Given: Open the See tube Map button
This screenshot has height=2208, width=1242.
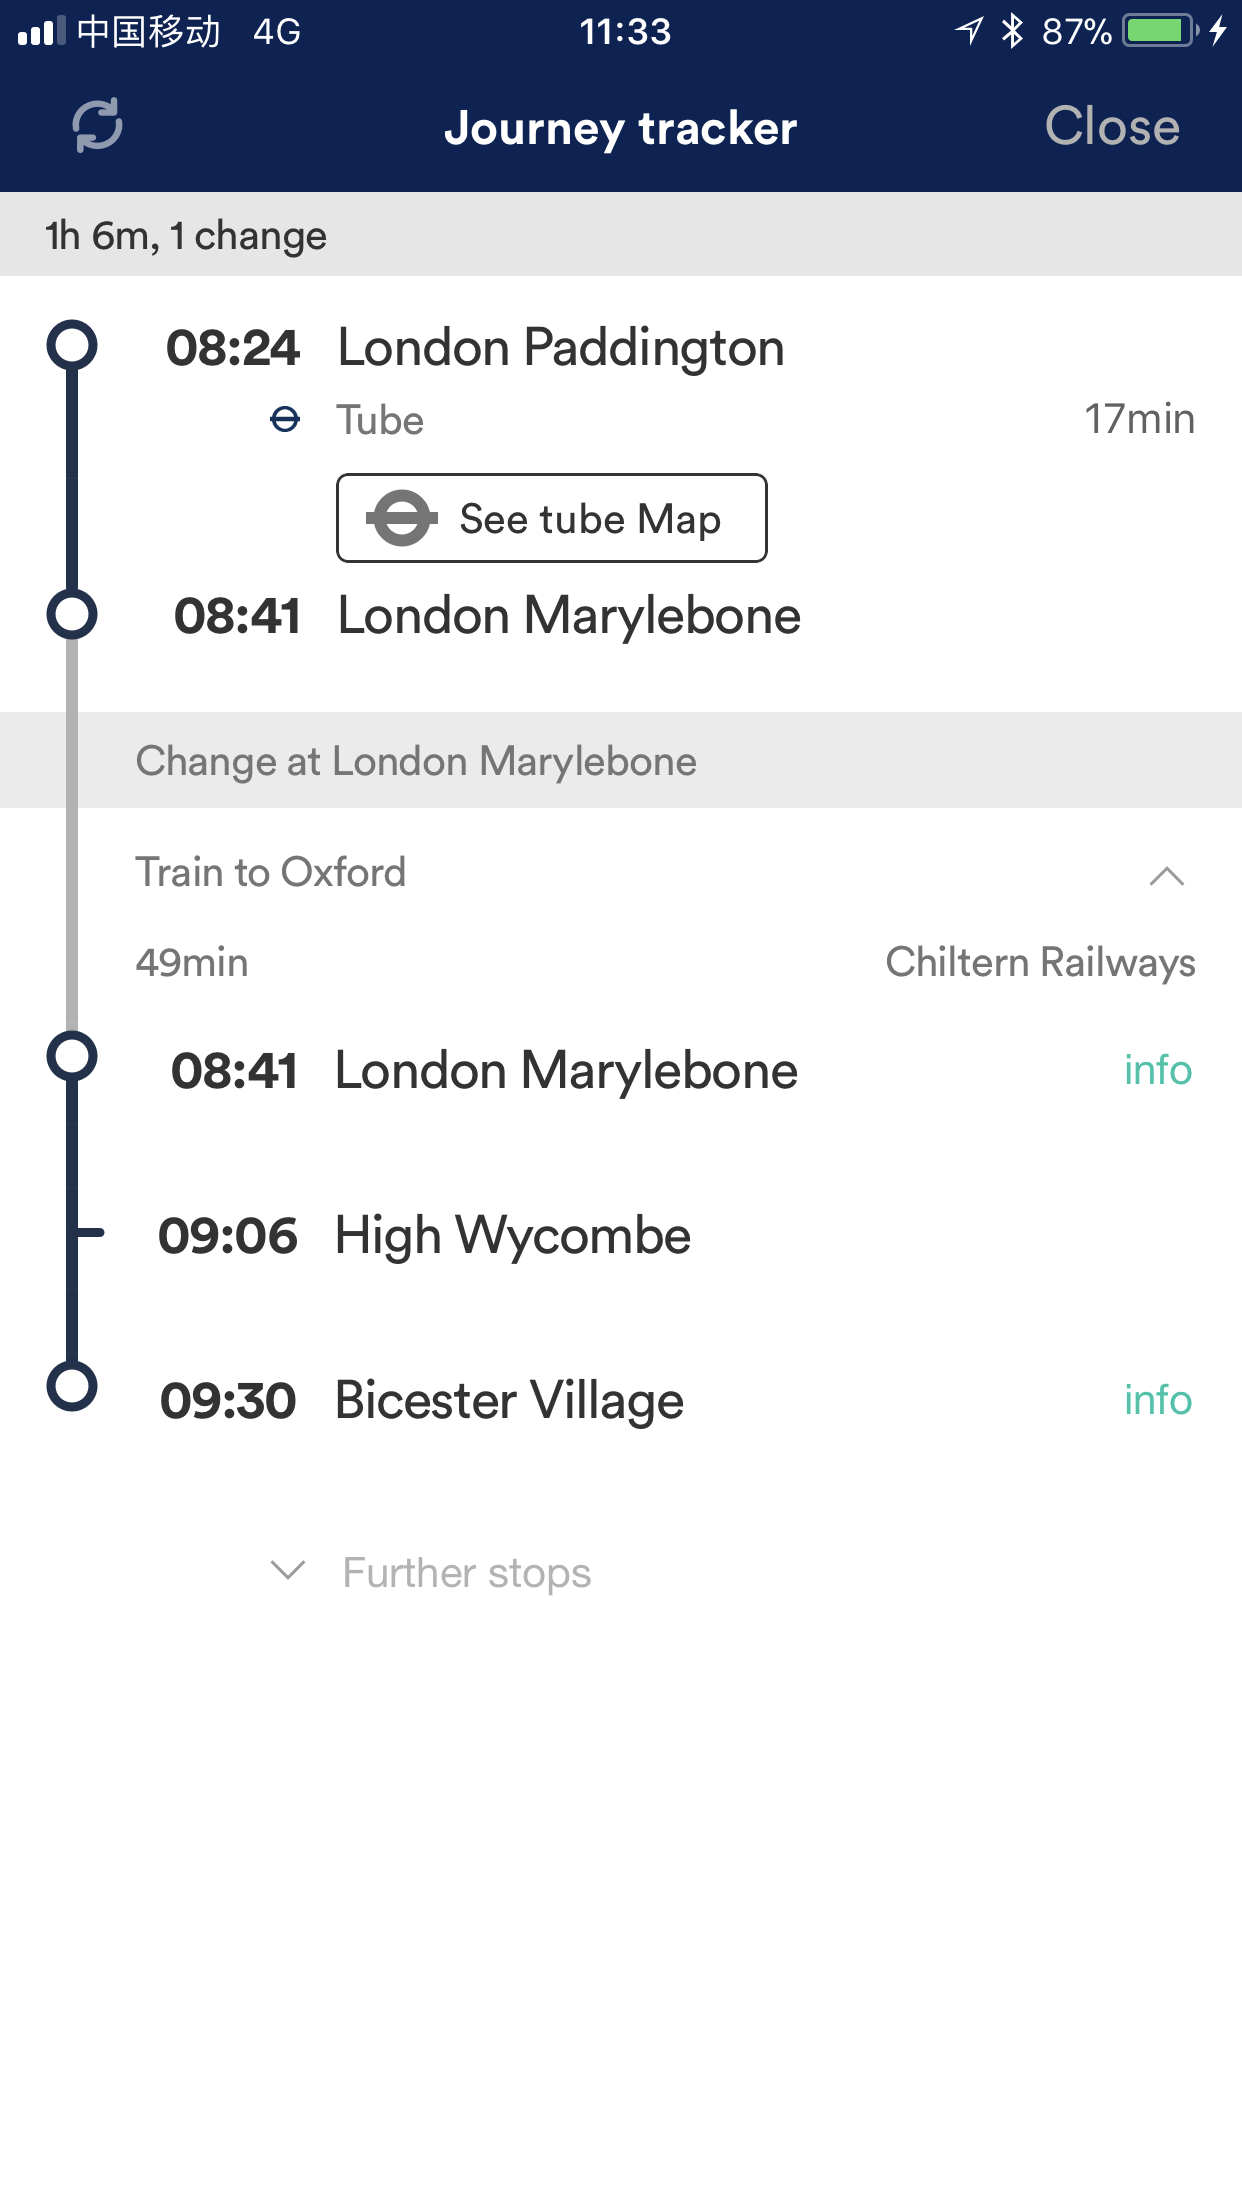Looking at the screenshot, I should pos(551,518).
